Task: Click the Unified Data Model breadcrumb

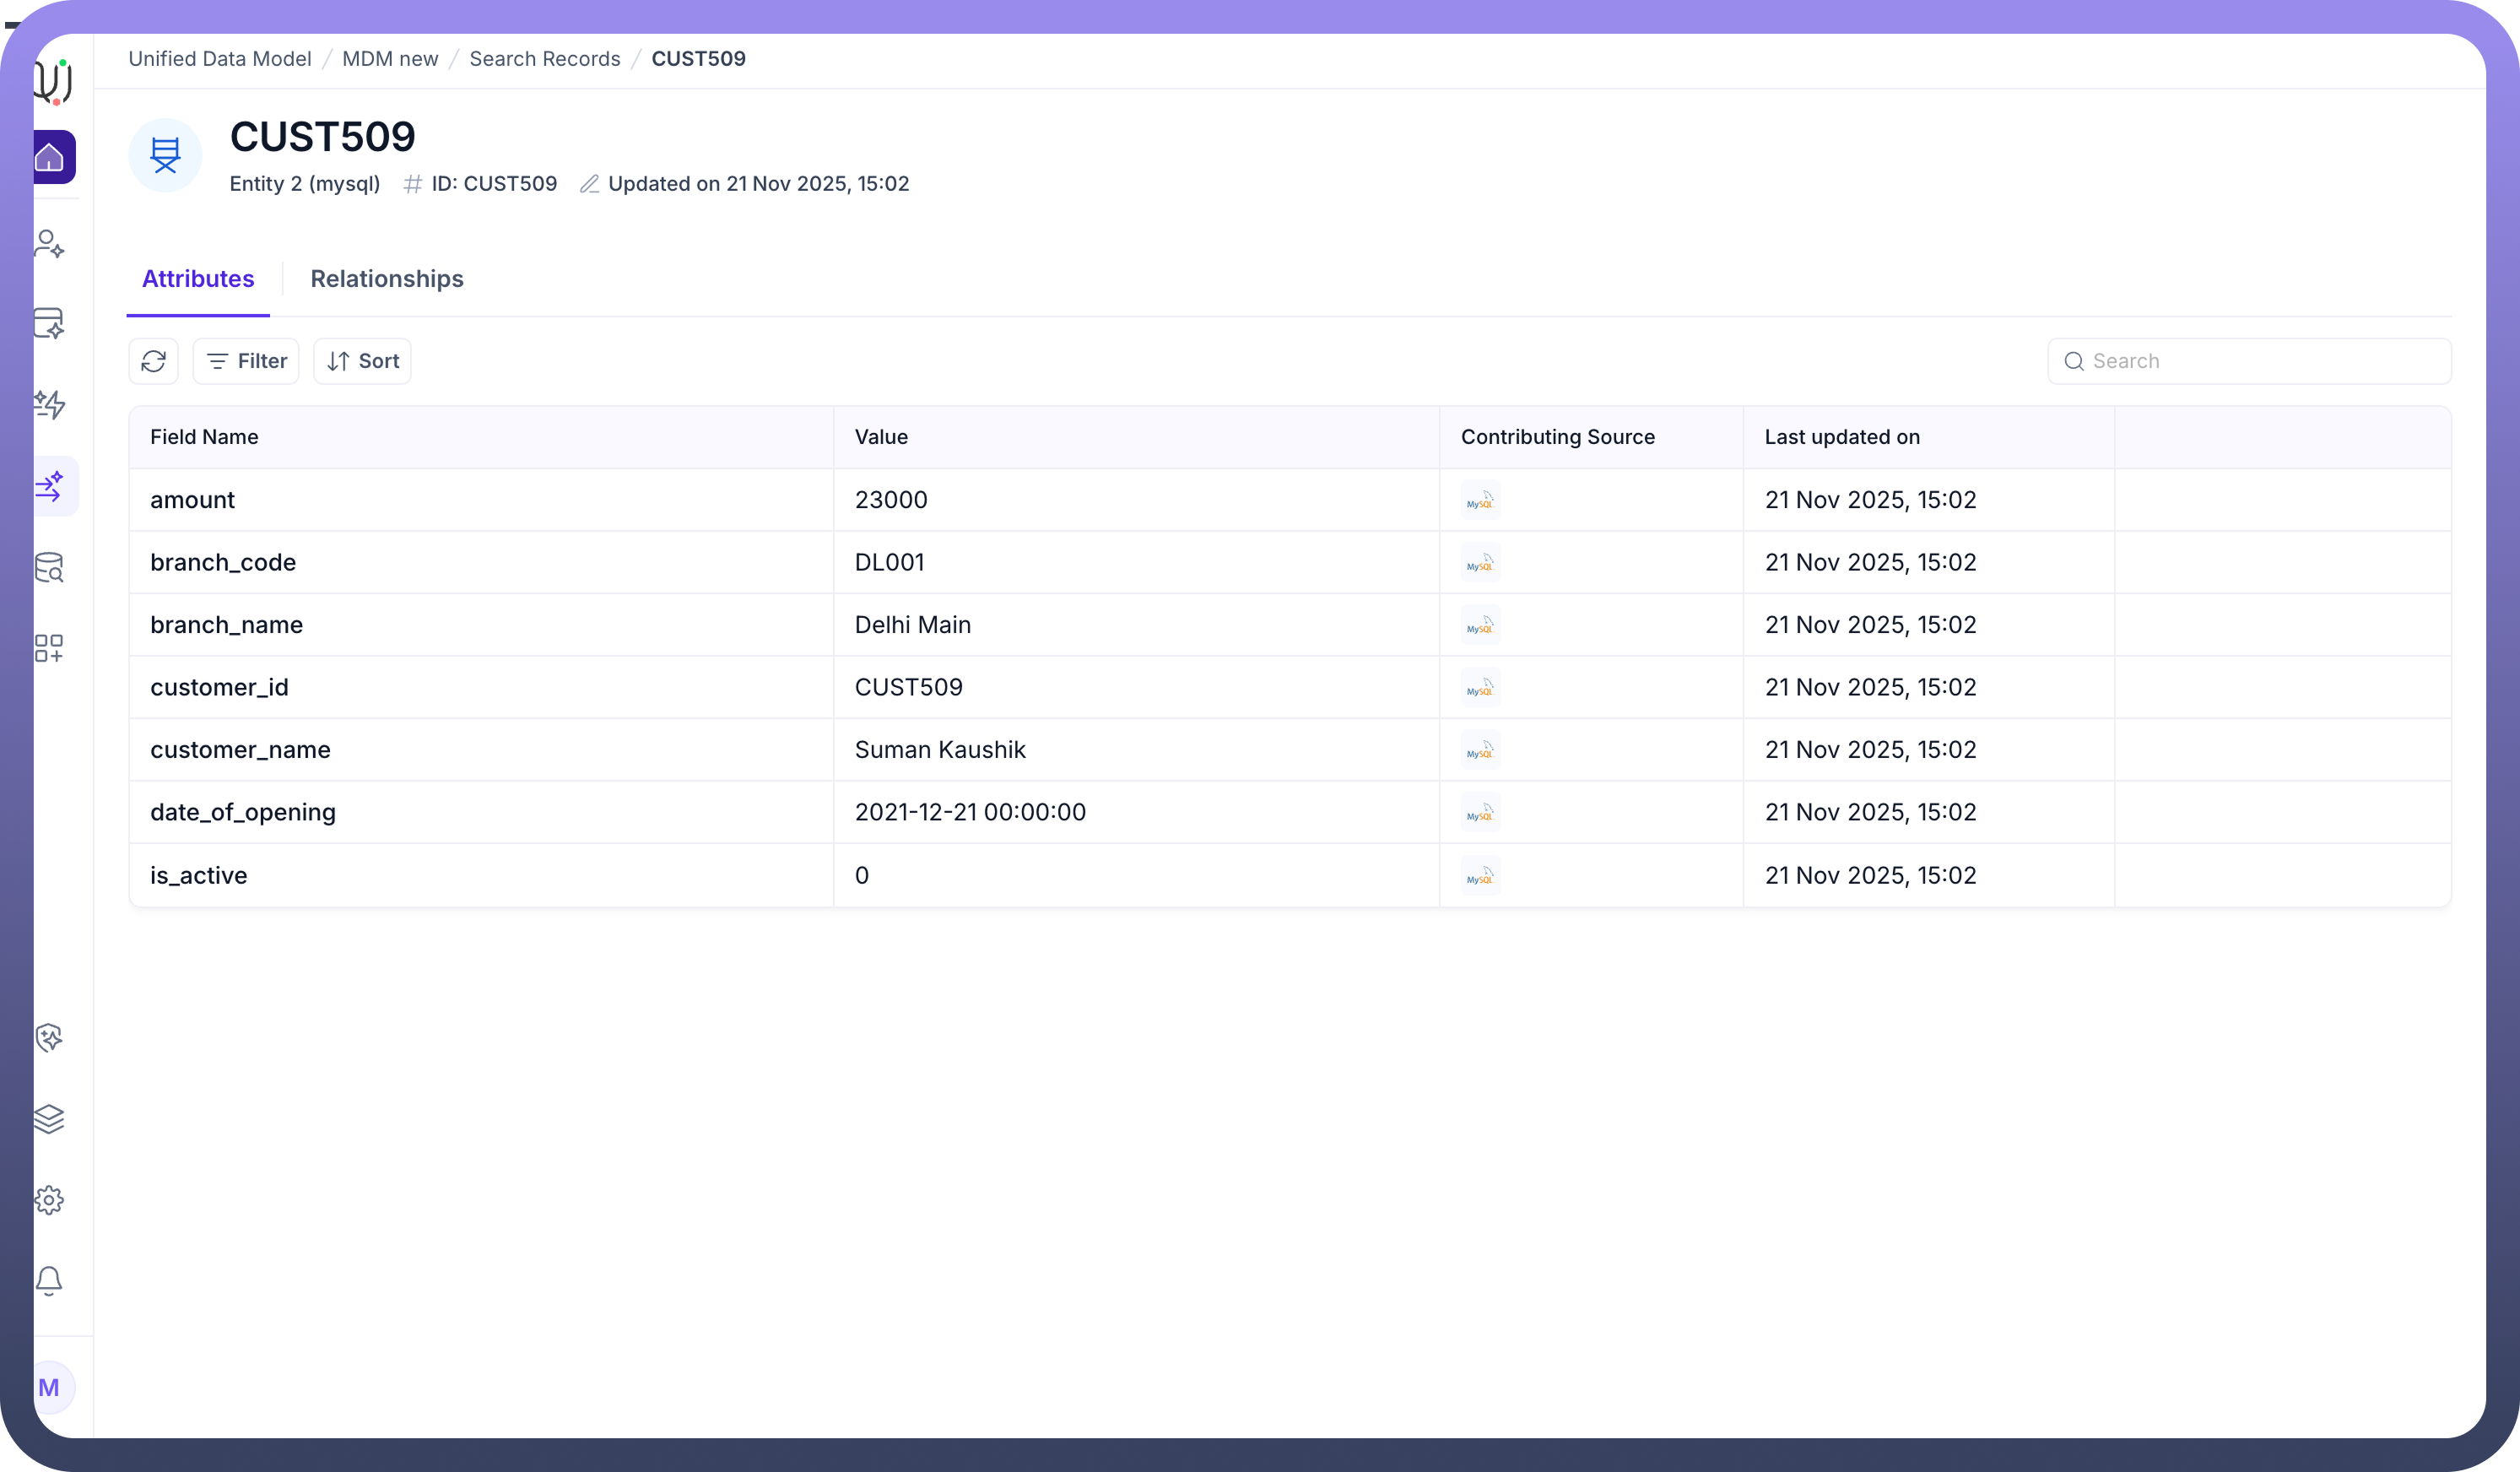Action: pyautogui.click(x=220, y=59)
